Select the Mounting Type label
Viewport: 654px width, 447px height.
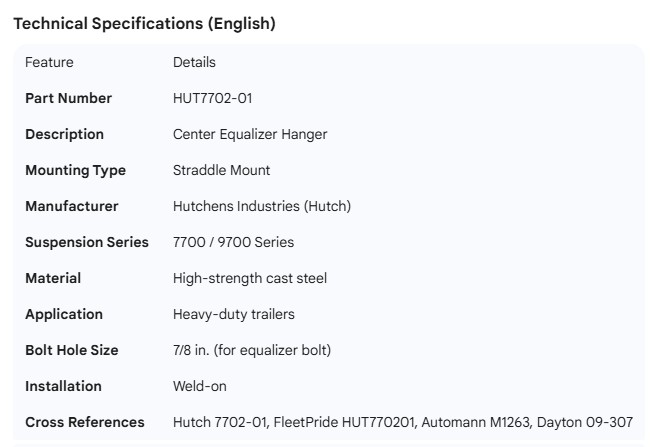click(75, 170)
